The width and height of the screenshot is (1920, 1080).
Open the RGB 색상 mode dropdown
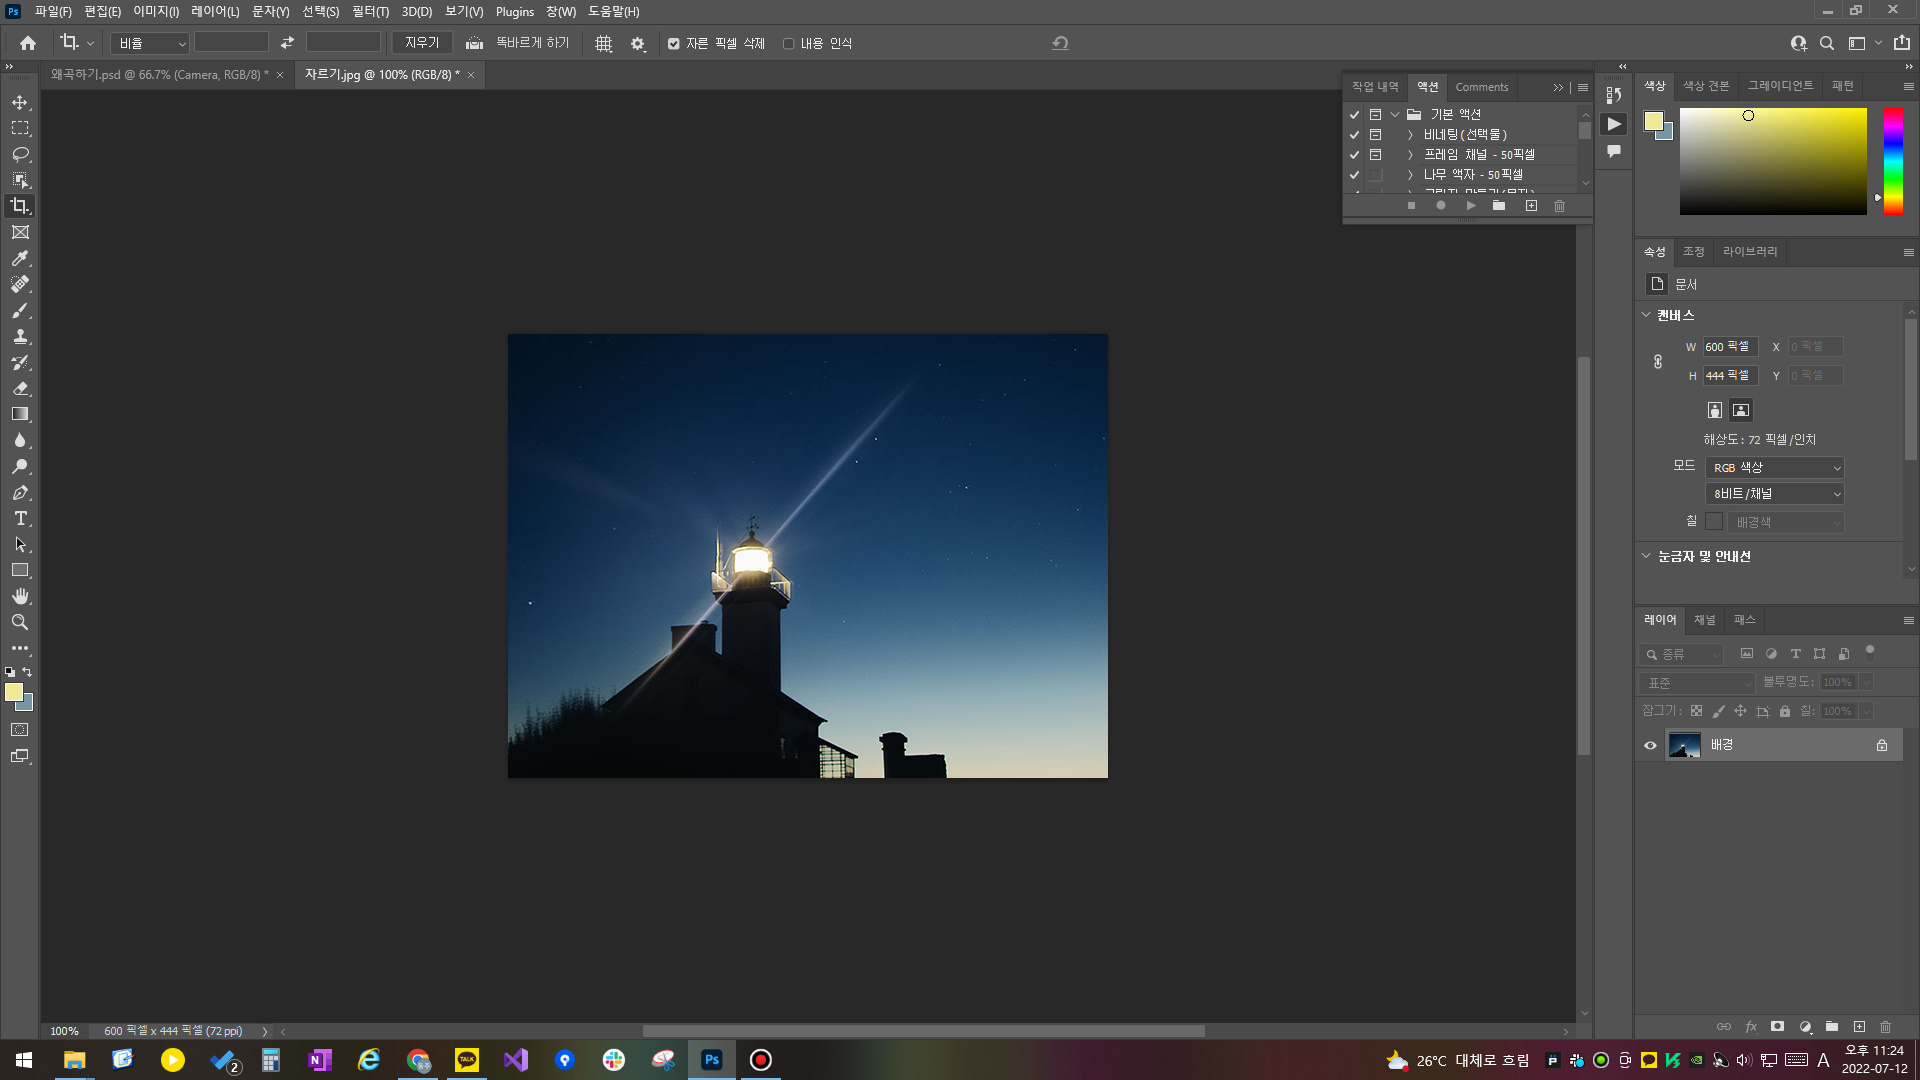coord(1775,468)
